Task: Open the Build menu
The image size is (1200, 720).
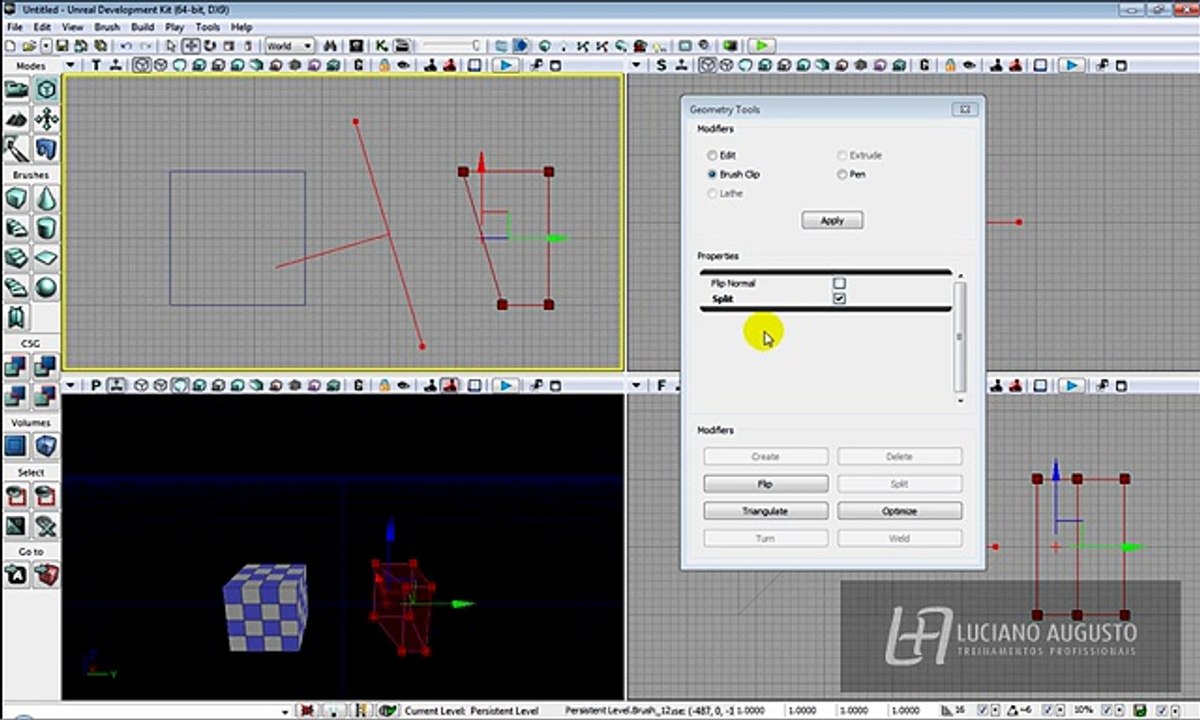Action: [142, 27]
